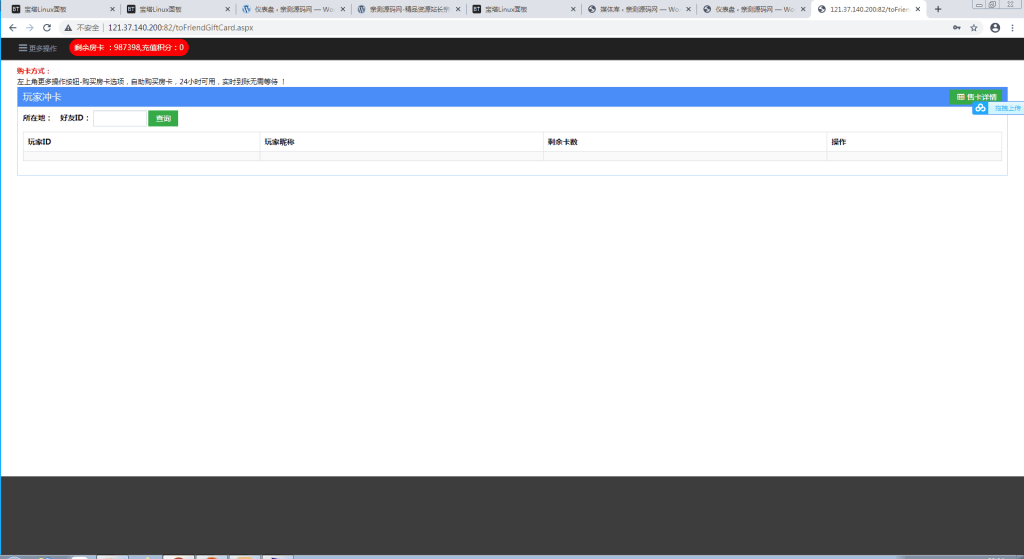
Task: Click the cloud upload icon 拖拽上传
Action: click(x=981, y=108)
